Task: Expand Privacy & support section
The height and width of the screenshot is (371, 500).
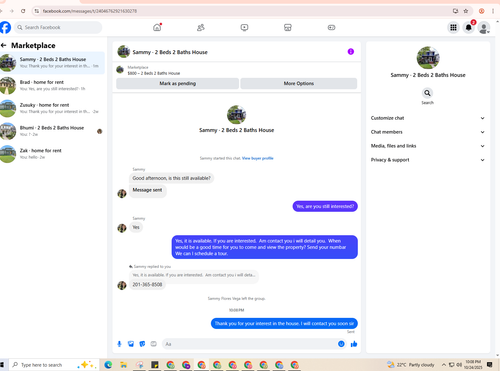Action: (428, 160)
